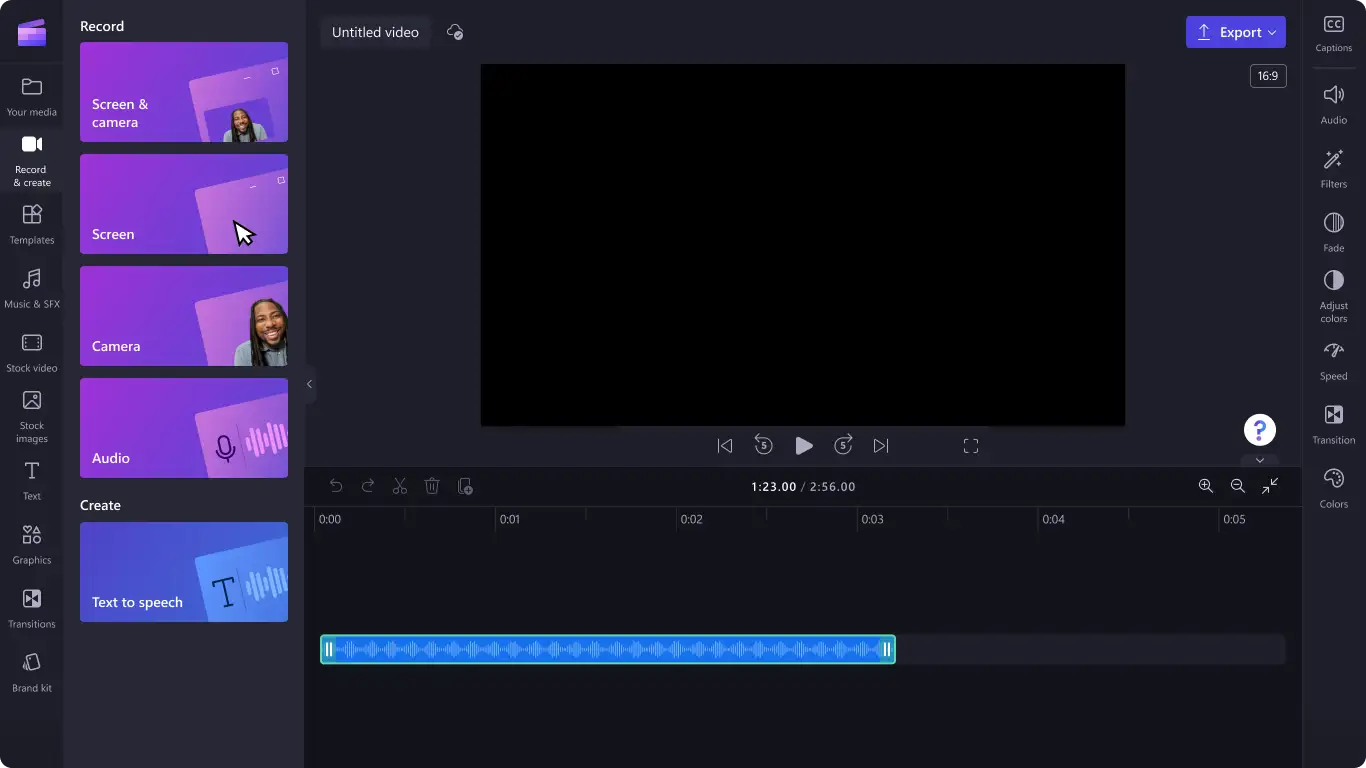Screen dimensions: 1366x768
Task: Open the Music & SFX library
Action: coord(32,289)
